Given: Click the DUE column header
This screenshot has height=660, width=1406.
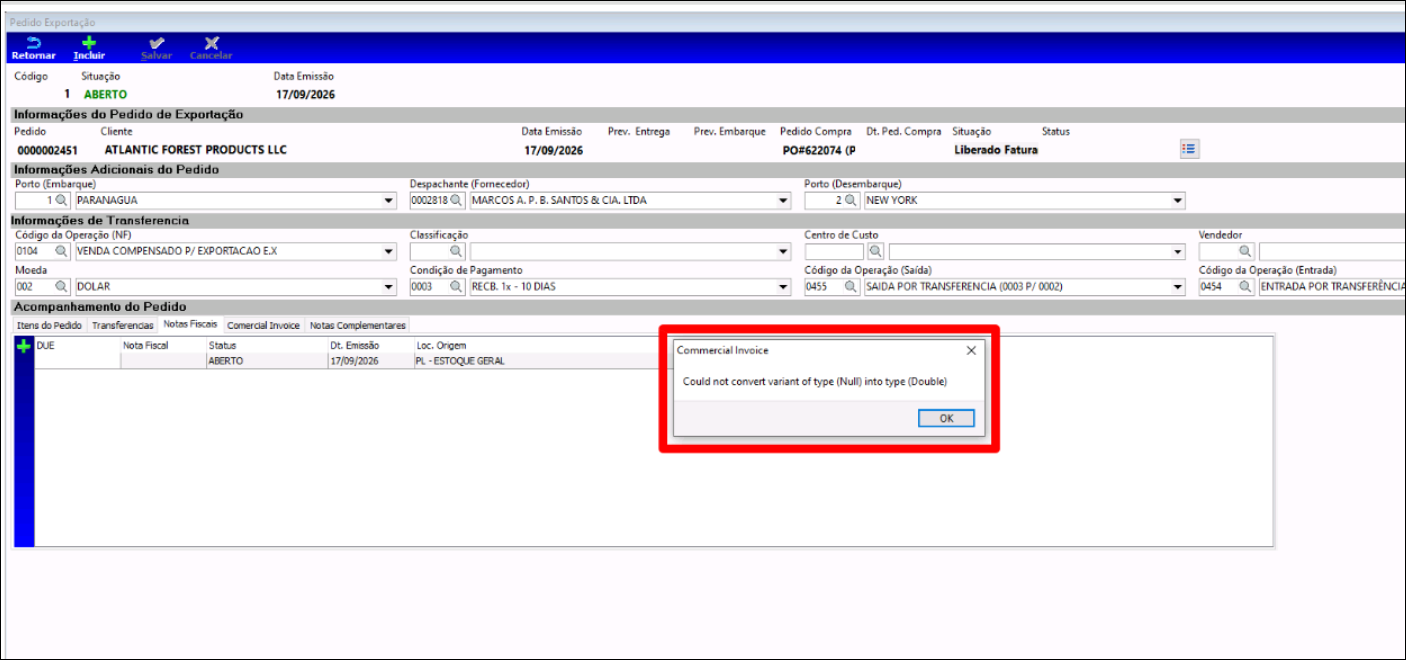Looking at the screenshot, I should pos(78,345).
